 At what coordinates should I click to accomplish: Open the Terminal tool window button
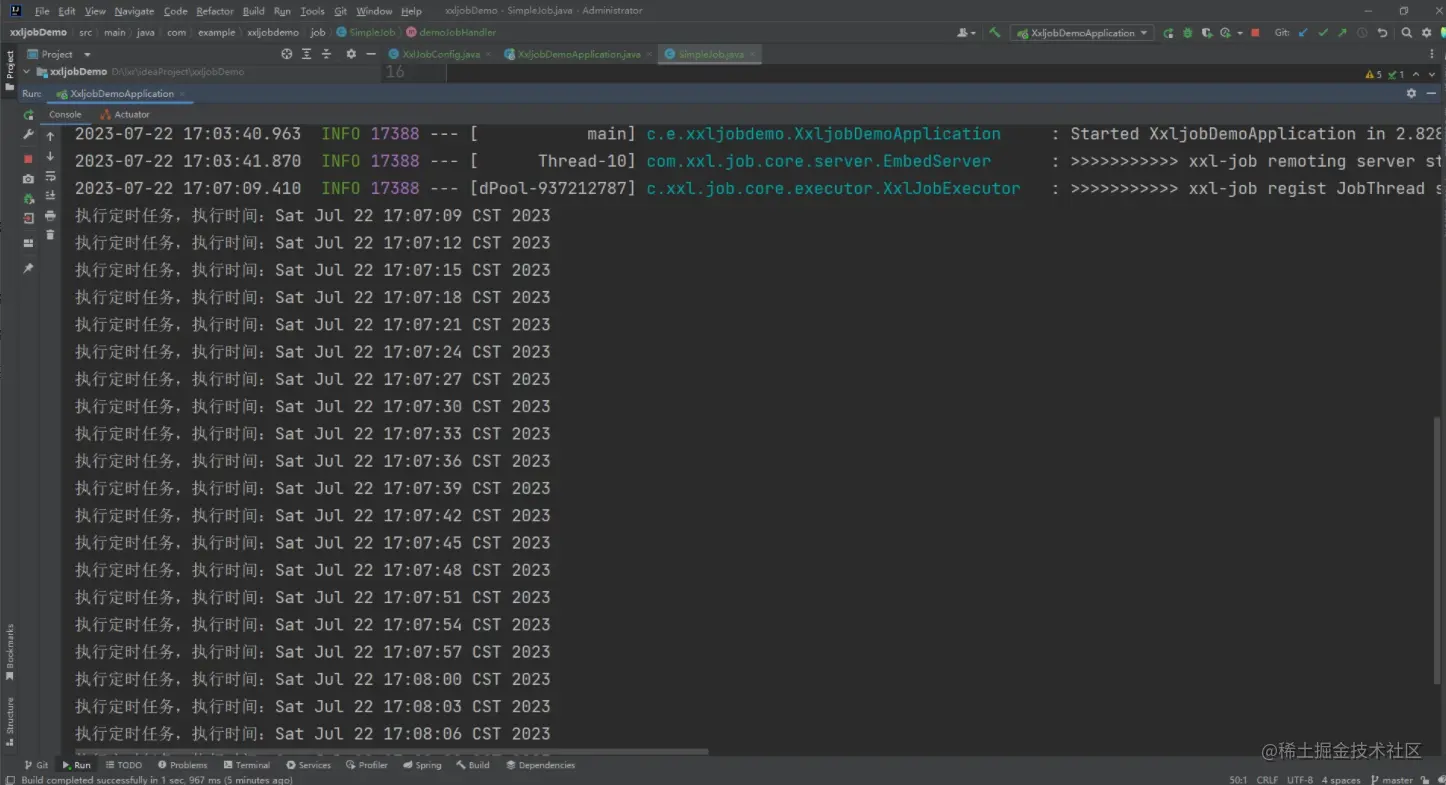tap(246, 765)
